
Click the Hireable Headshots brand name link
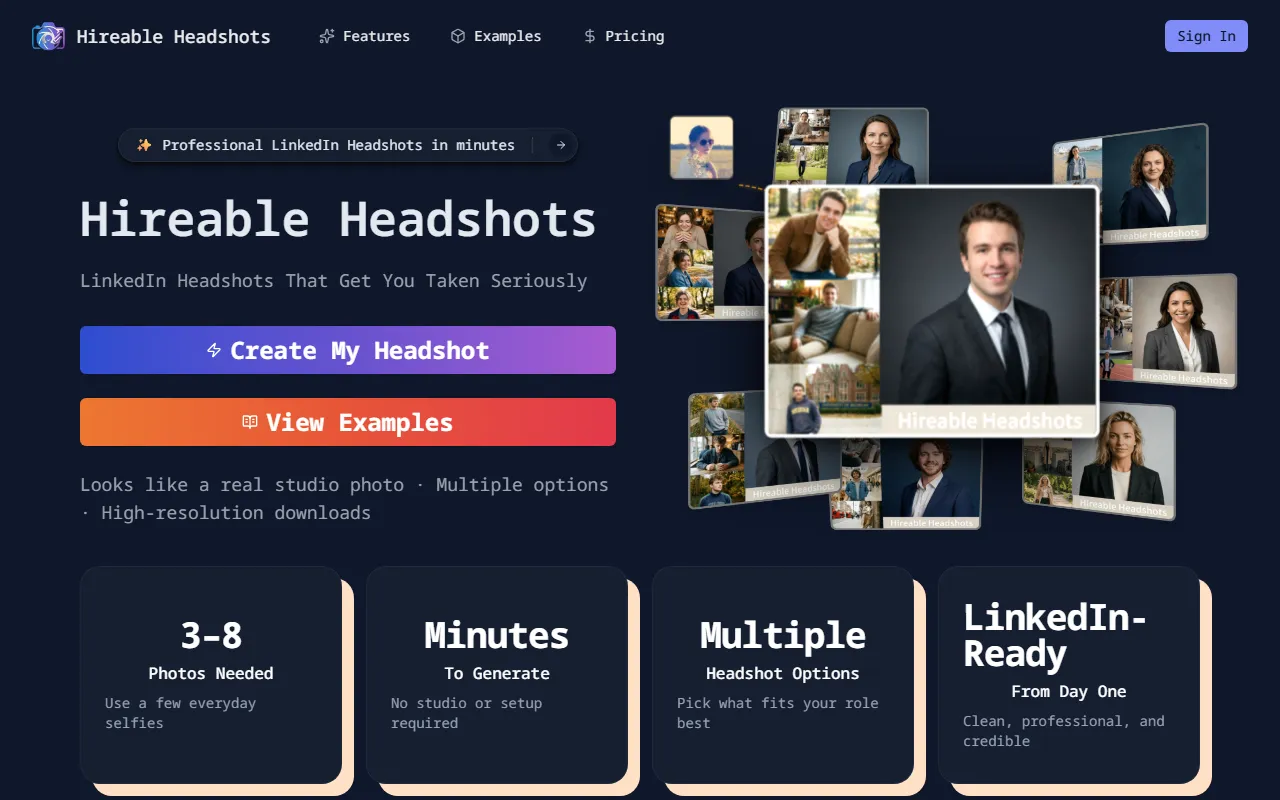pyautogui.click(x=174, y=37)
